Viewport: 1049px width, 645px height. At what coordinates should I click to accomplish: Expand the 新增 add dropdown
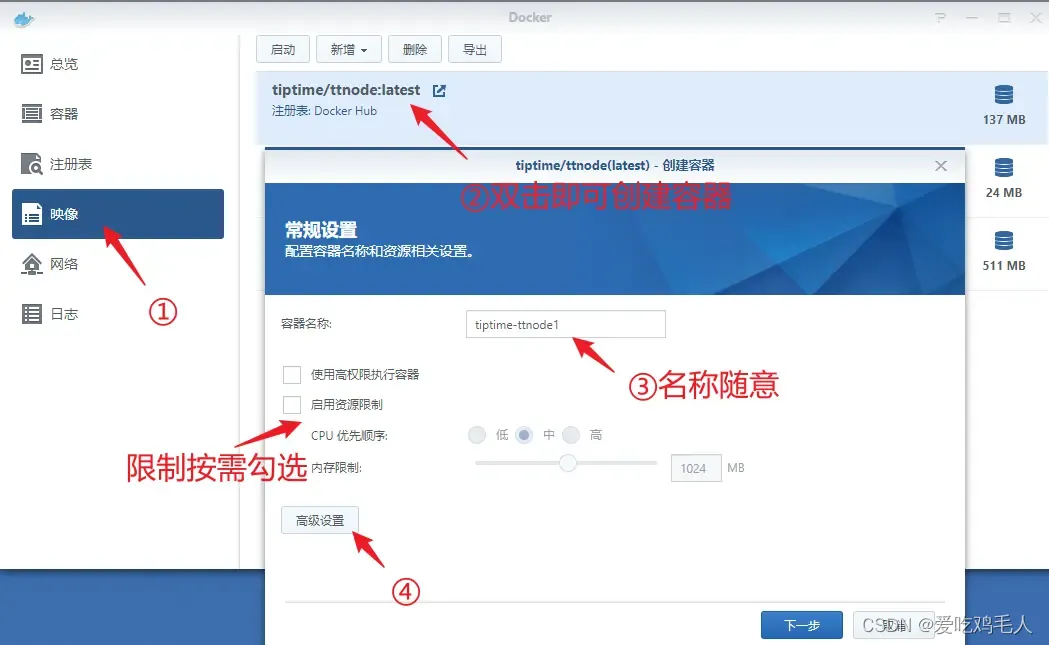point(349,50)
